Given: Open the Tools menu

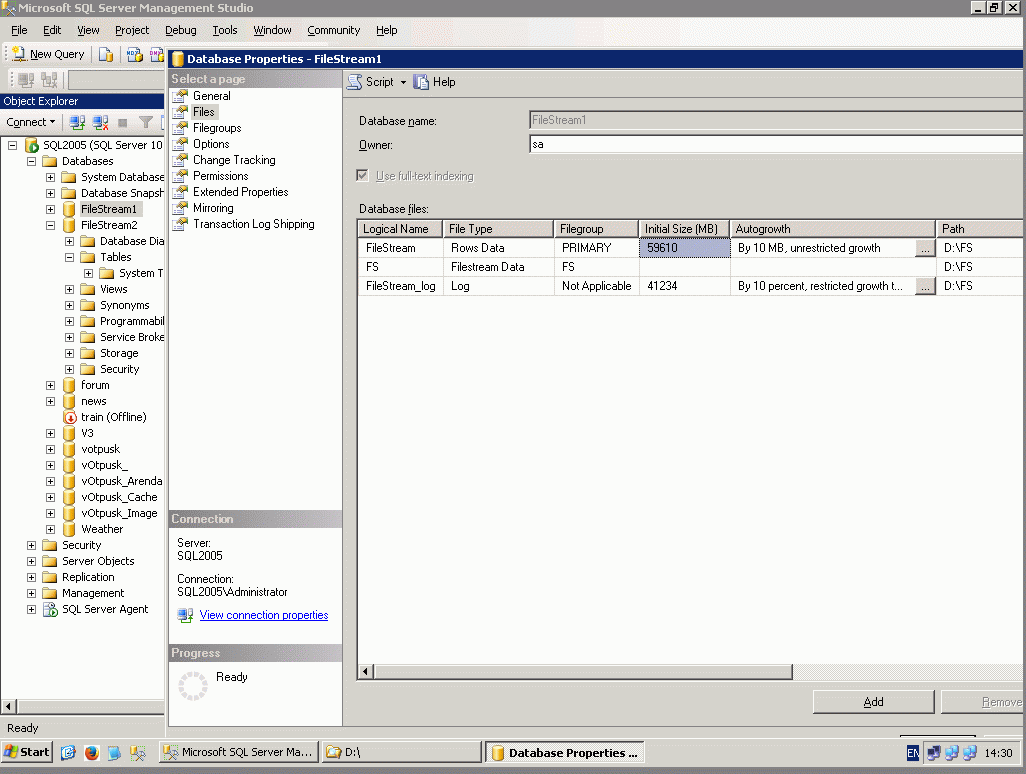Looking at the screenshot, I should 224,30.
